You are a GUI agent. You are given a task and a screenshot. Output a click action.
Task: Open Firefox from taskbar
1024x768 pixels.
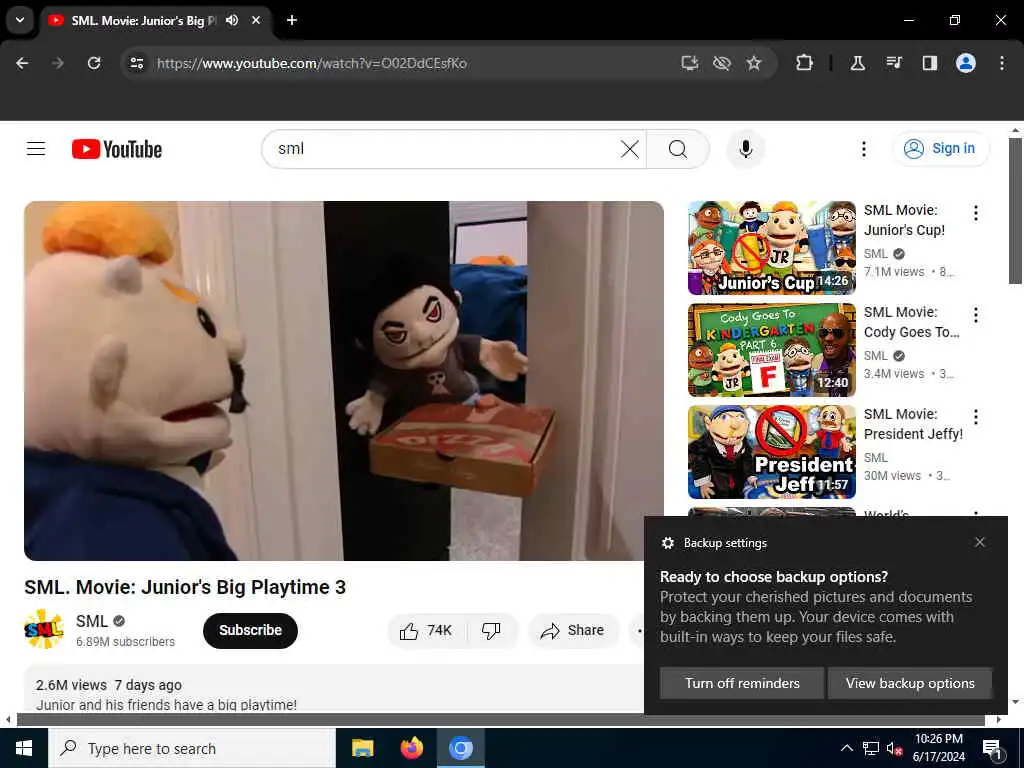point(411,748)
